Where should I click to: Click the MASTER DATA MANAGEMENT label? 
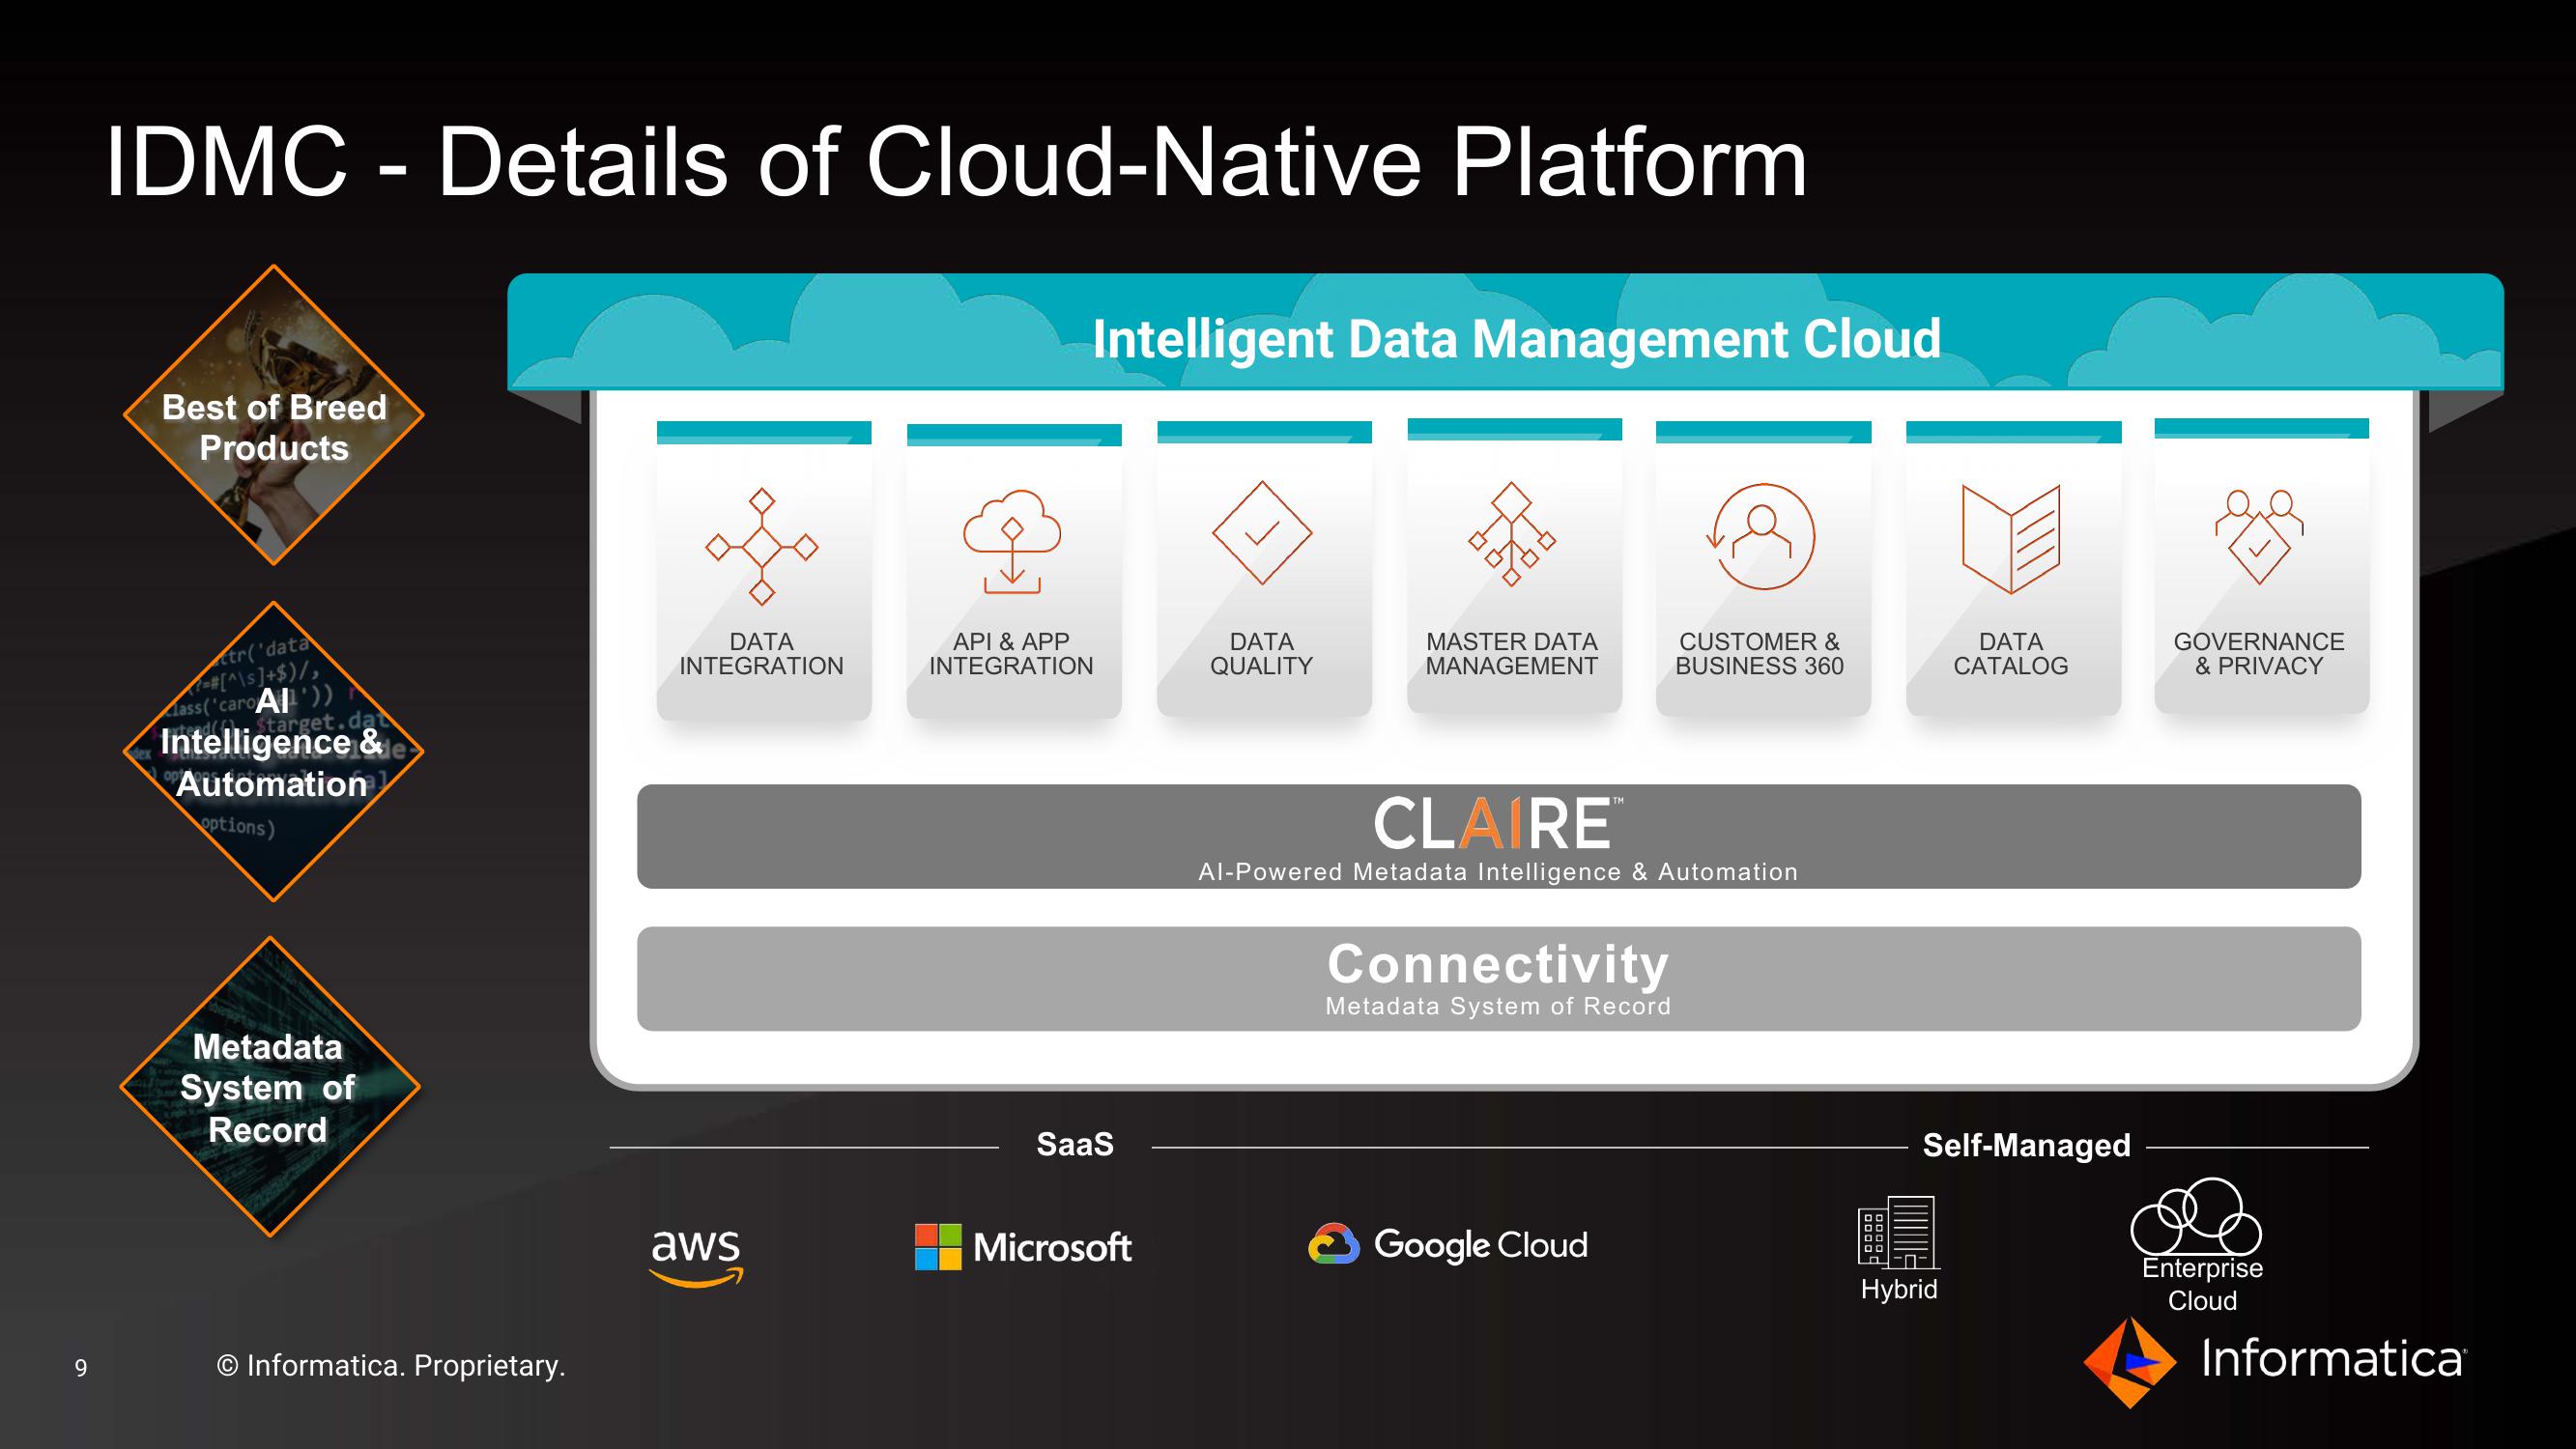(x=1512, y=654)
